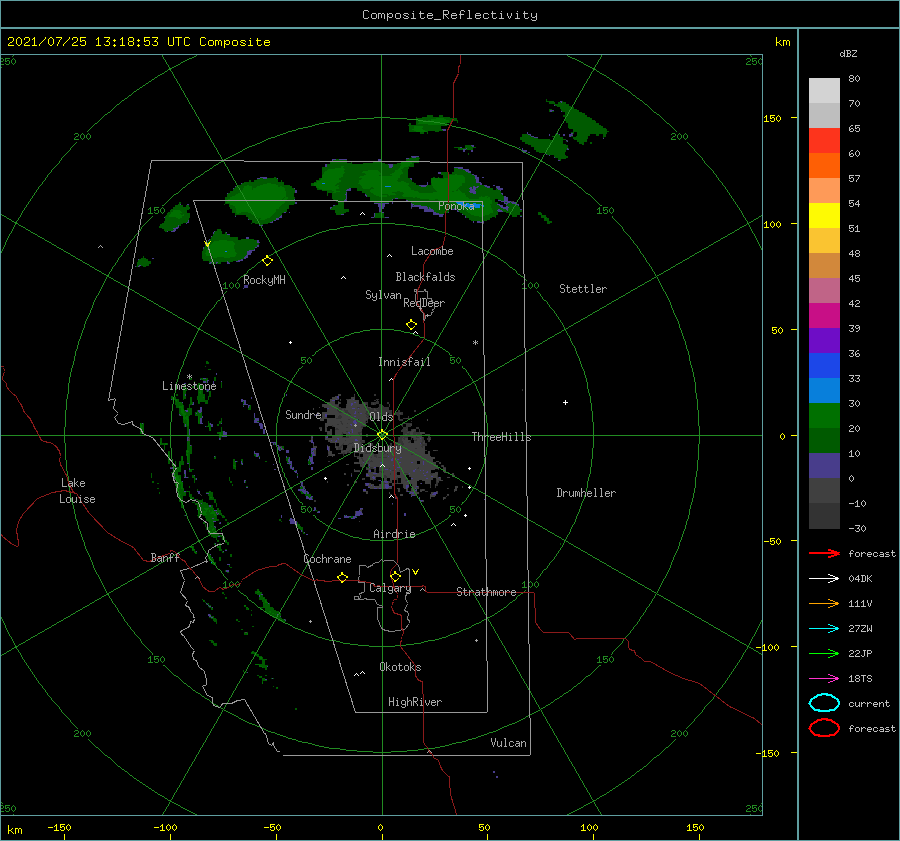The image size is (900, 841).
Task: Click the red forecast ellipse legend icon
Action: [824, 728]
